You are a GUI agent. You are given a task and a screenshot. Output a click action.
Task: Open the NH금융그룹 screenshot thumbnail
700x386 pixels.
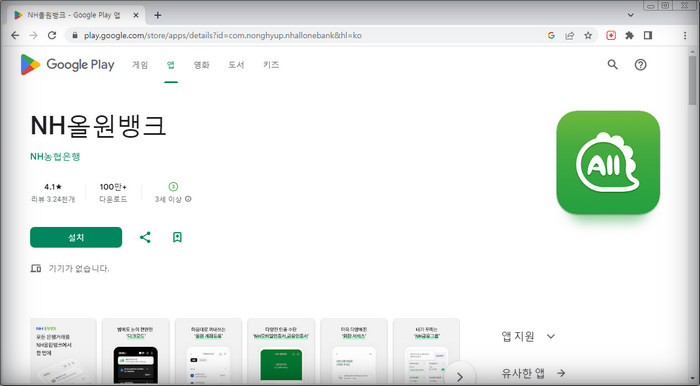(426, 351)
